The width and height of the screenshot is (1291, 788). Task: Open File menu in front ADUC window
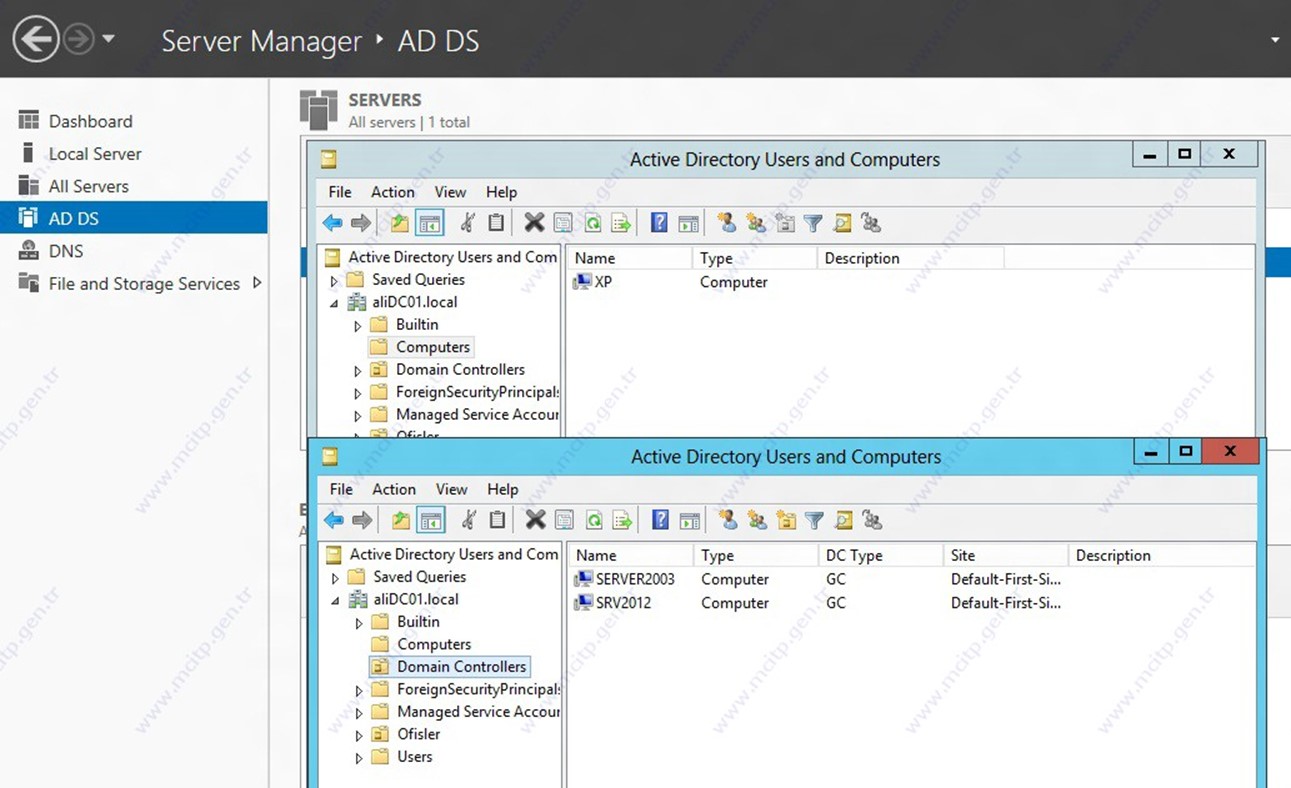342,489
